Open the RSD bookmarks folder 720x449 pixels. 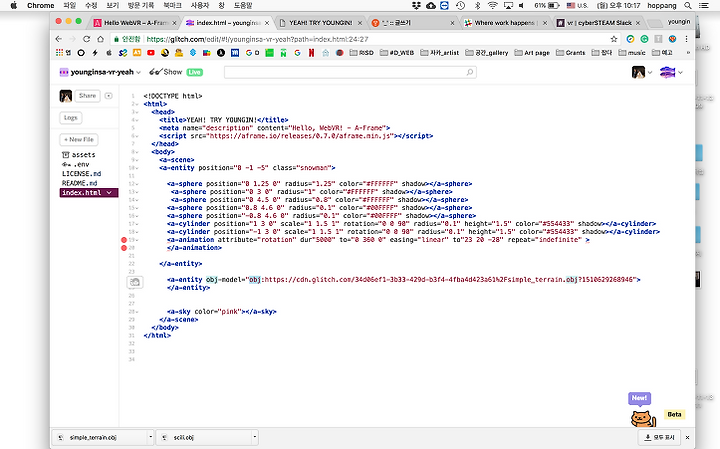click(x=361, y=53)
